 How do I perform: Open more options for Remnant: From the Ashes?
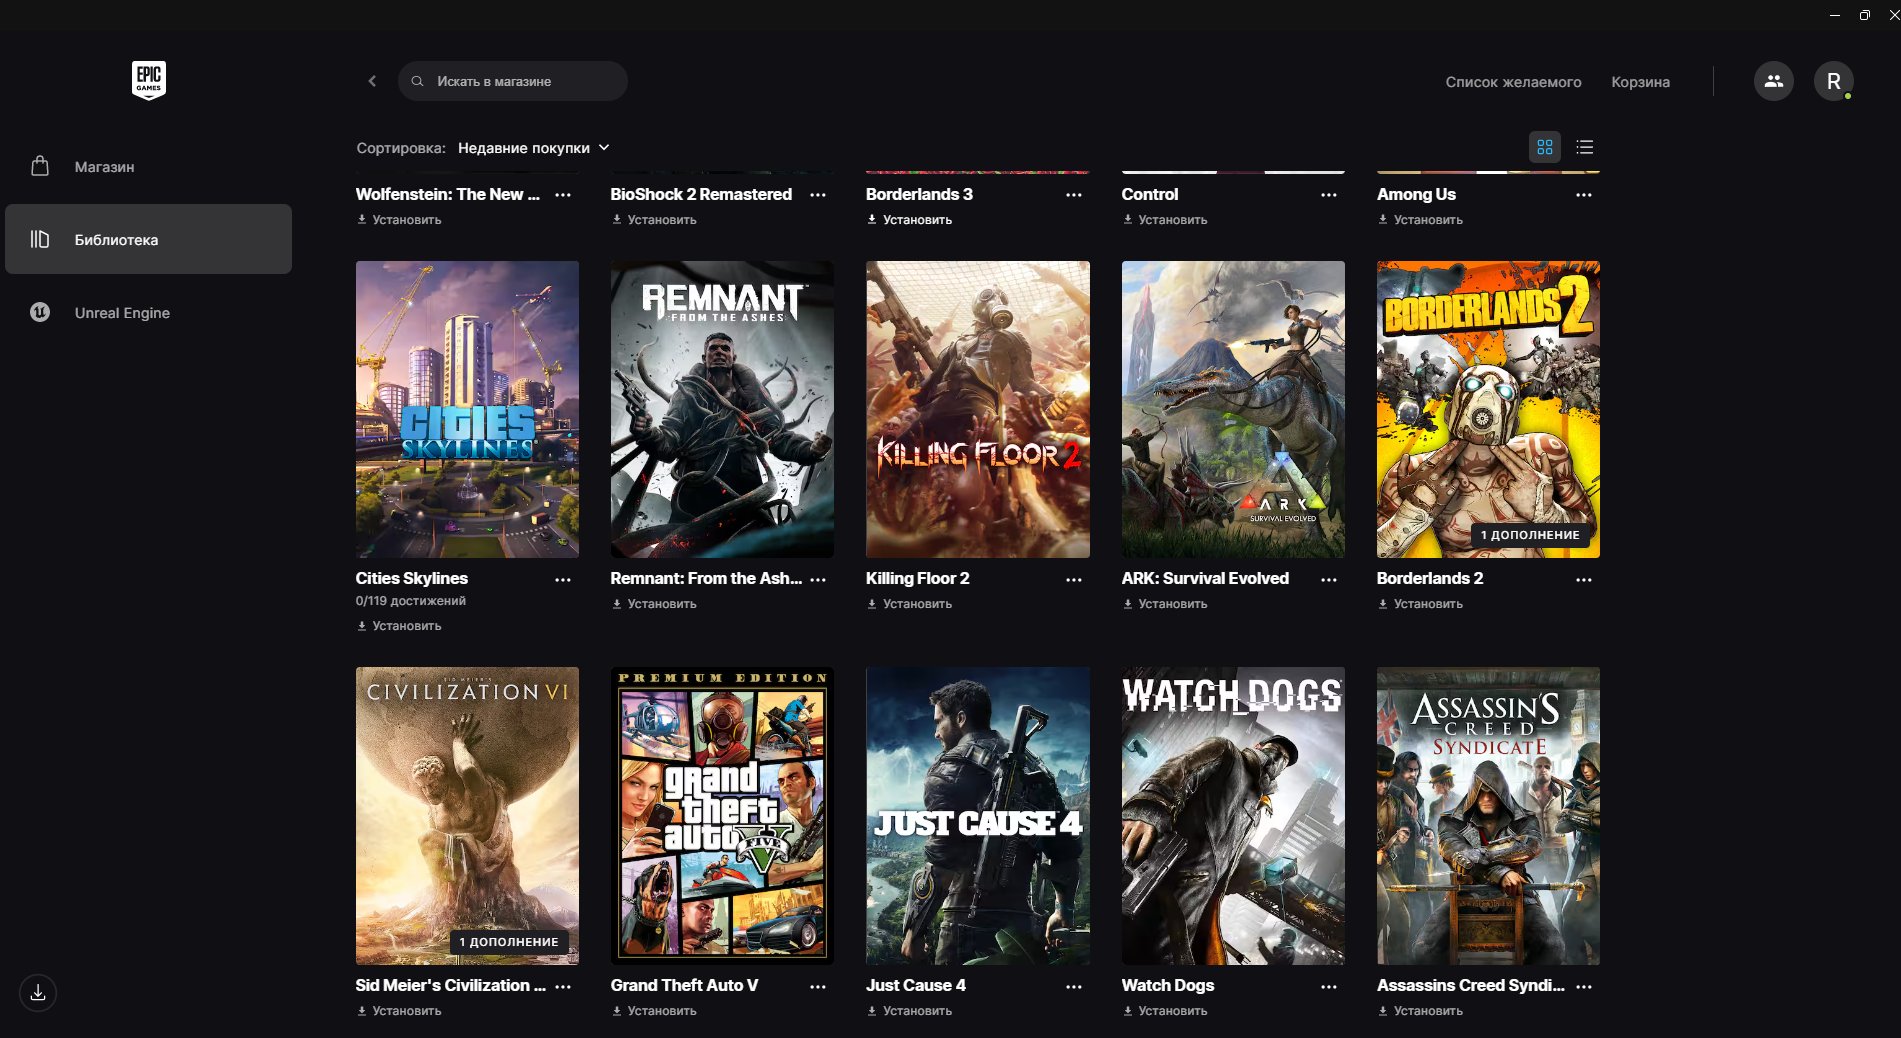818,580
